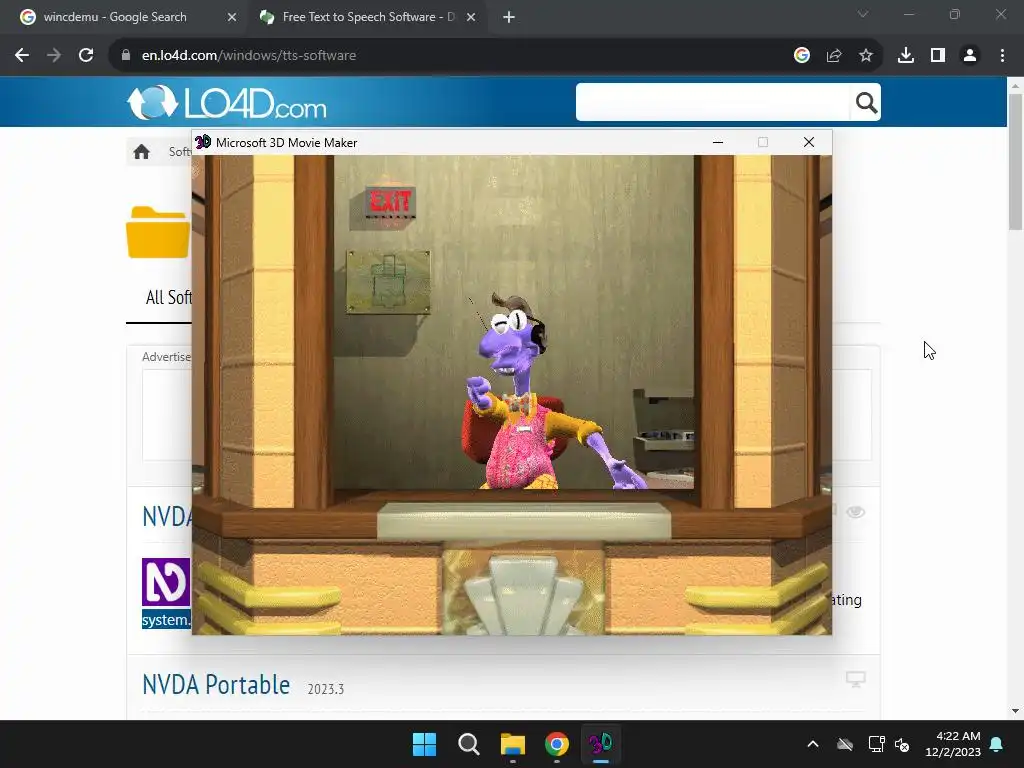Click the address bar showing en.lo4d.com URL
This screenshot has height=768, width=1024.
(x=451, y=56)
